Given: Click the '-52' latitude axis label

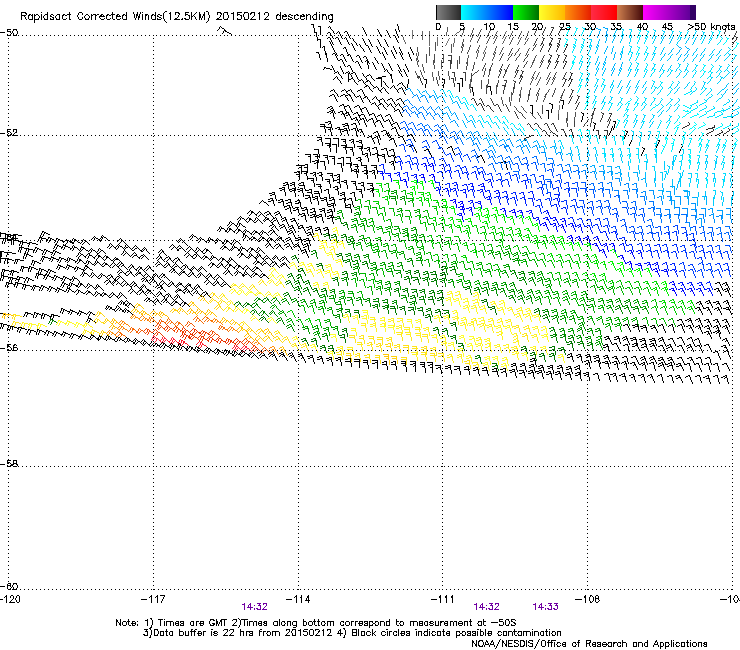Looking at the screenshot, I should point(9,133).
